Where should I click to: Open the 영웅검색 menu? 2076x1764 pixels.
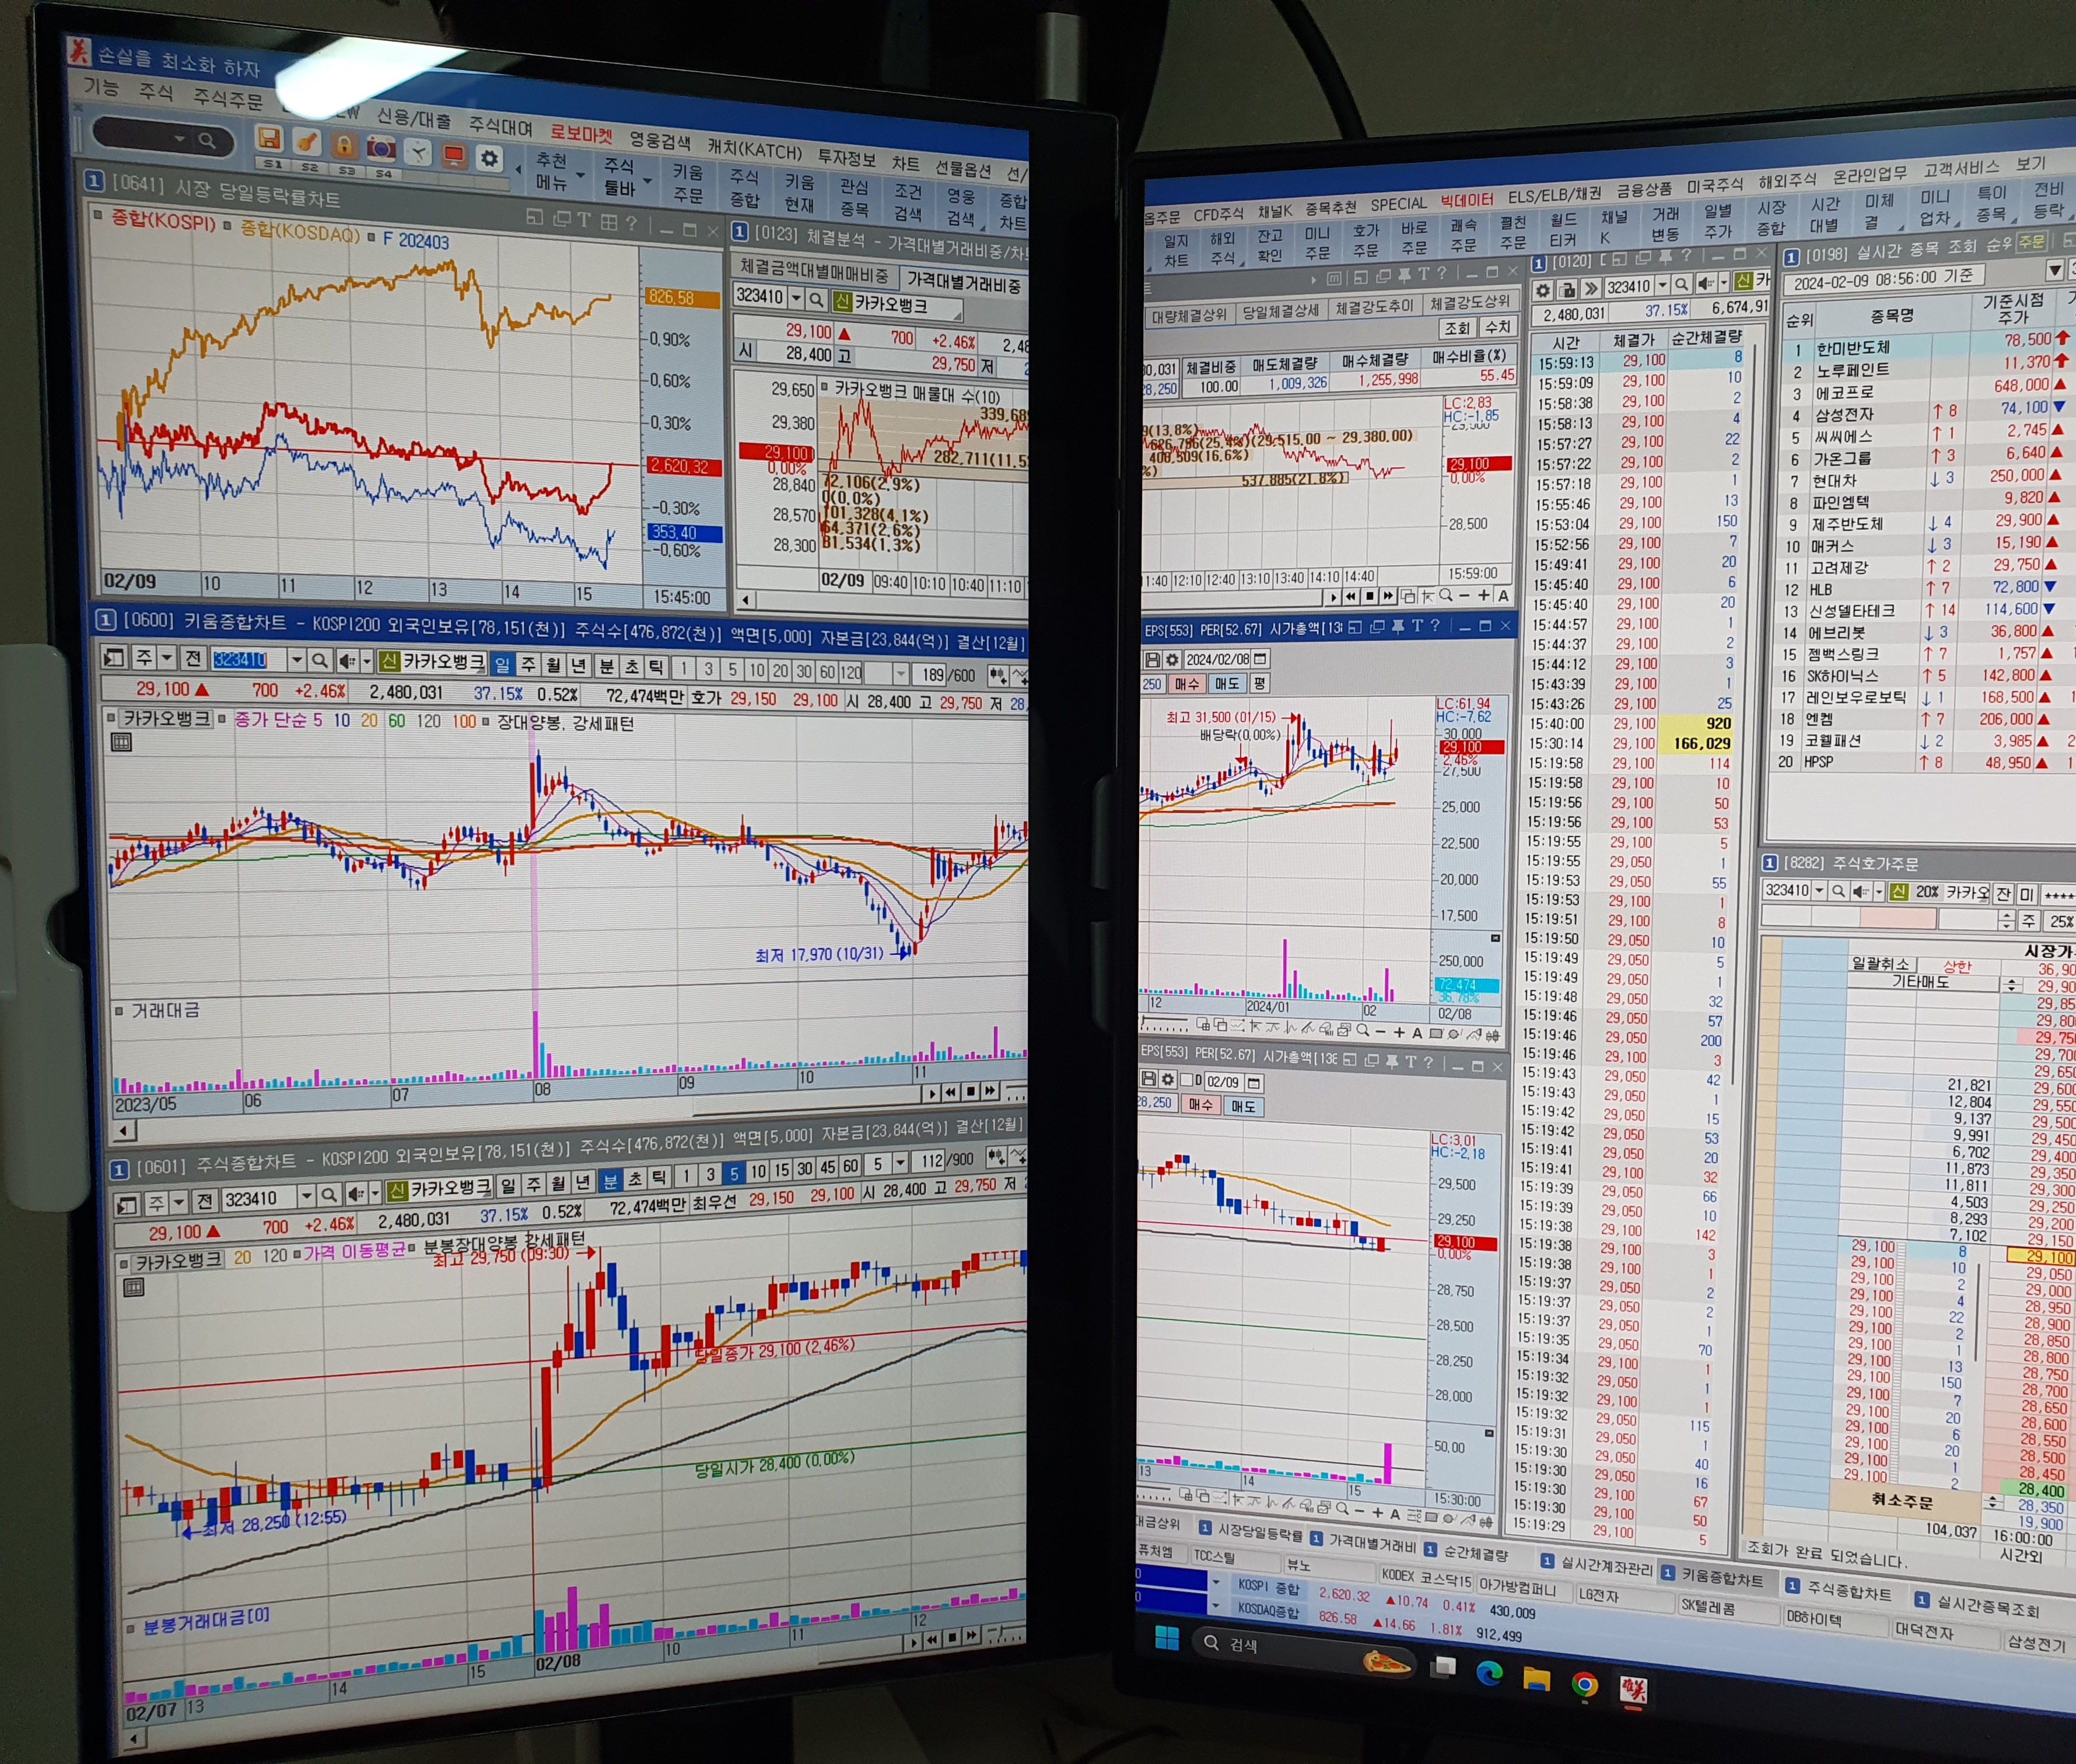point(660,141)
